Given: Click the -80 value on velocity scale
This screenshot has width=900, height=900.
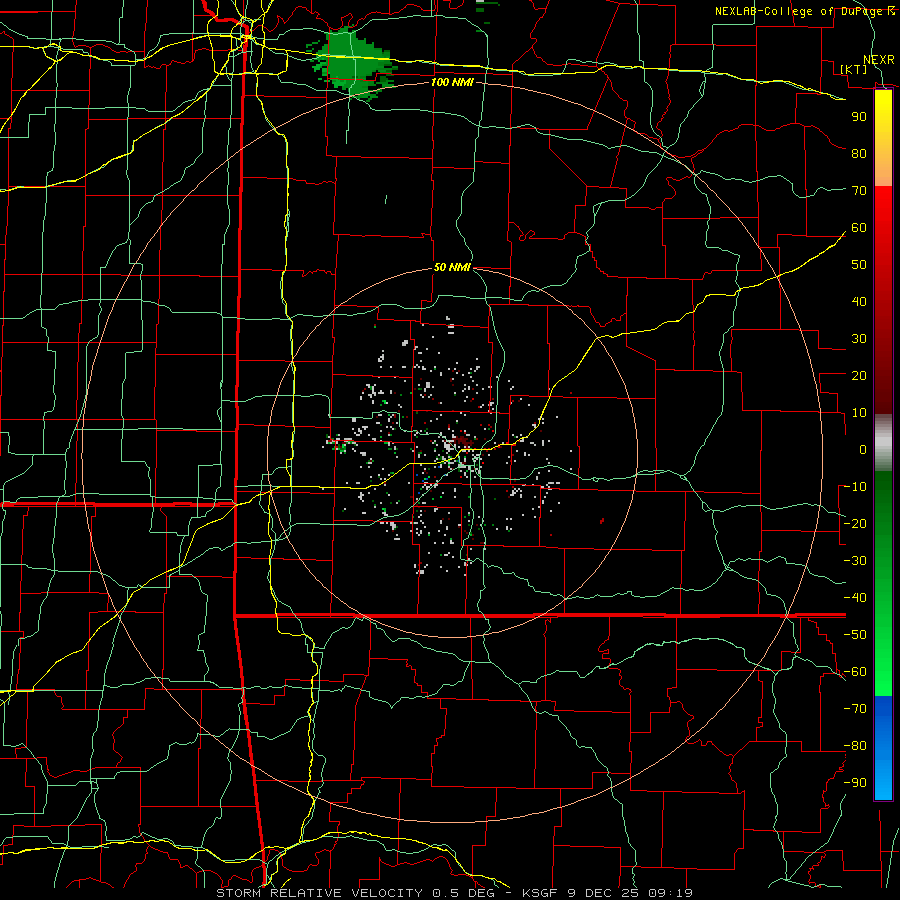Looking at the screenshot, I should coord(855,746).
